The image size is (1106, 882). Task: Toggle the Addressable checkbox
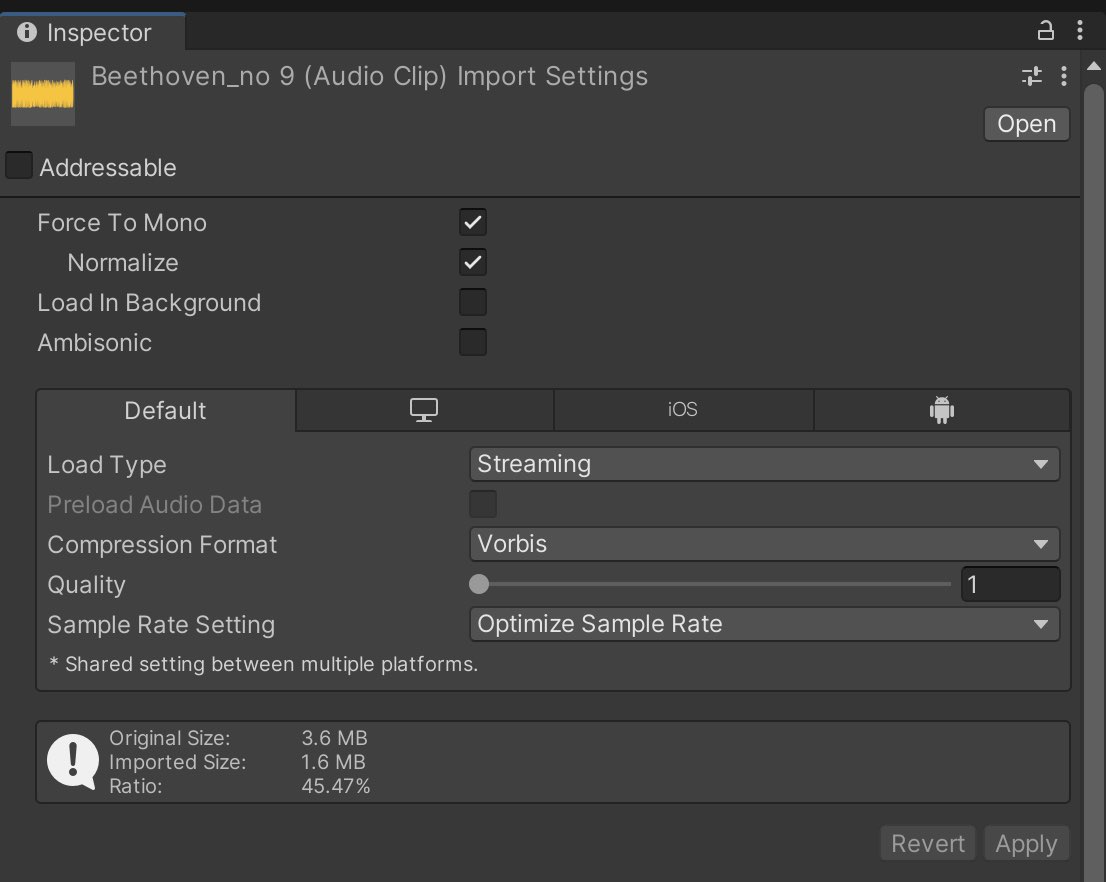19,165
